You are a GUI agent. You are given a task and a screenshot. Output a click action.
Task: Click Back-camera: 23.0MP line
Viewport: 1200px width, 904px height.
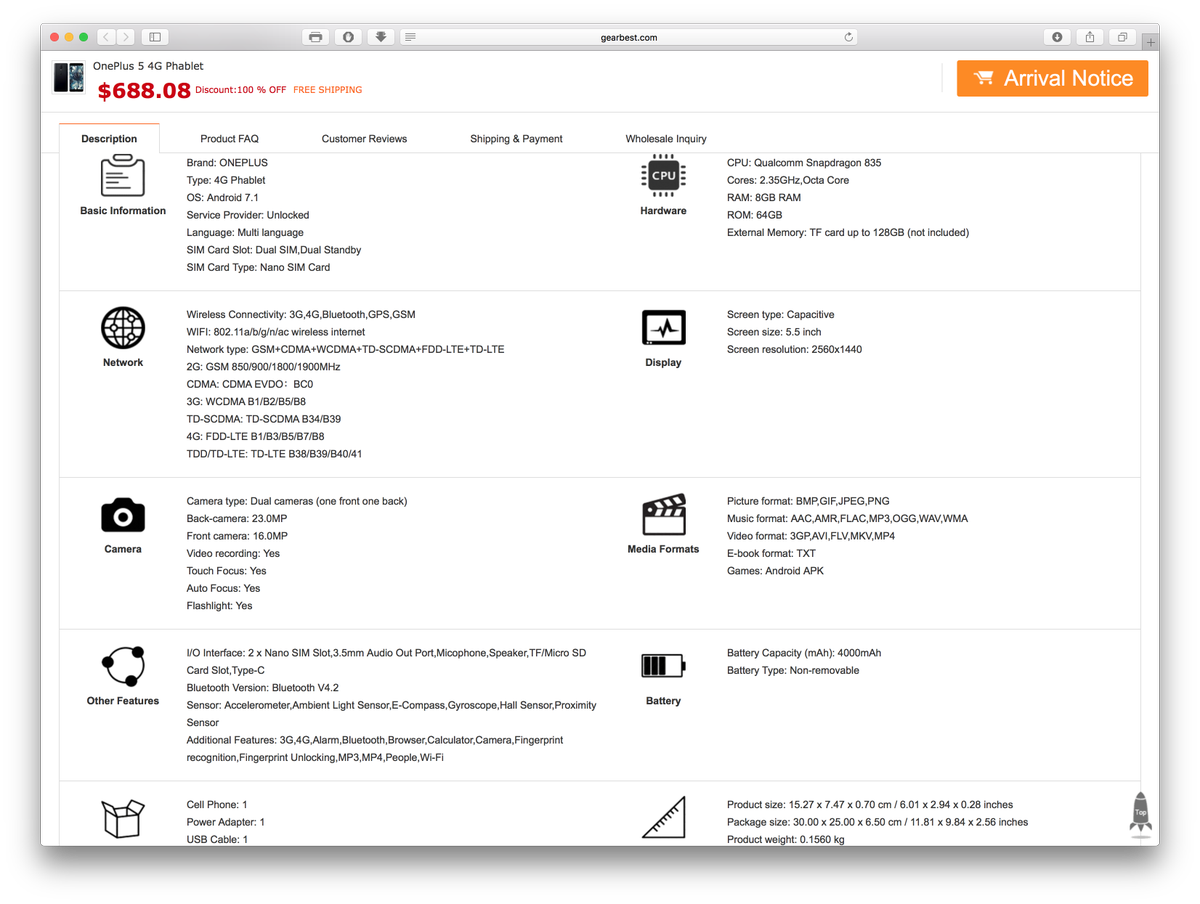[x=237, y=519]
